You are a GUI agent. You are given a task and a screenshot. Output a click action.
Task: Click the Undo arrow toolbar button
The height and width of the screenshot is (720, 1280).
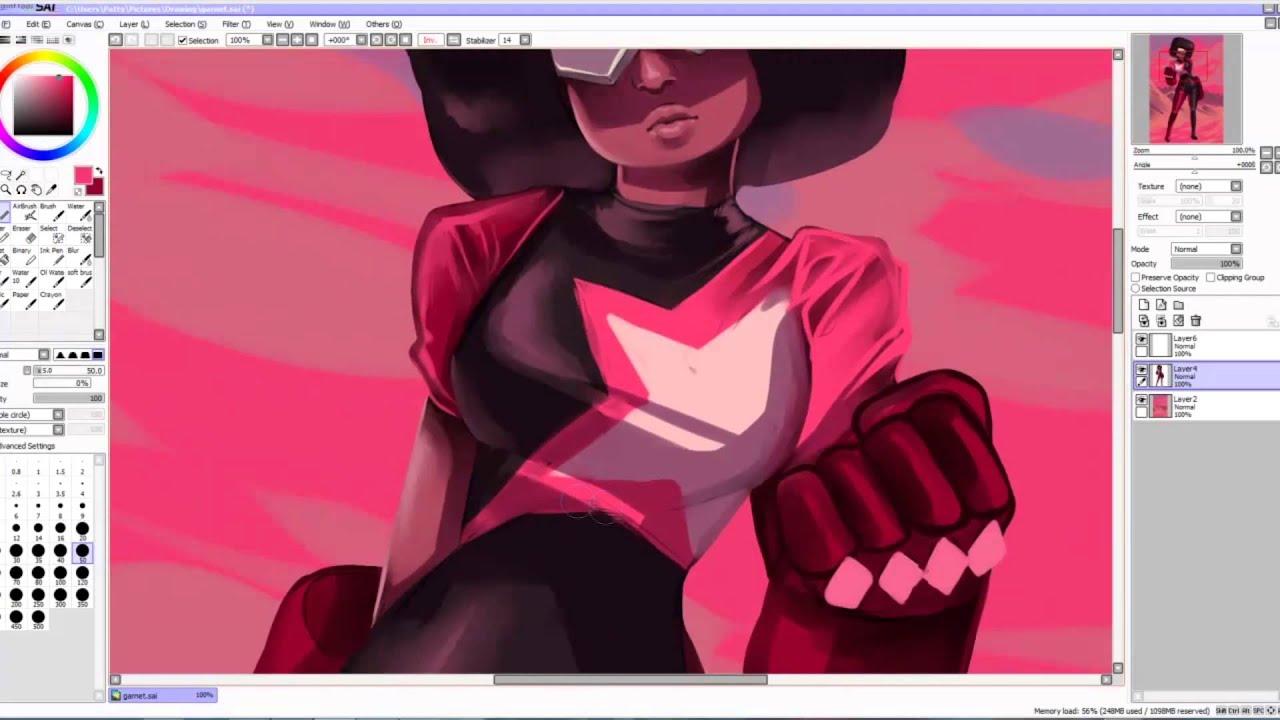coord(115,40)
